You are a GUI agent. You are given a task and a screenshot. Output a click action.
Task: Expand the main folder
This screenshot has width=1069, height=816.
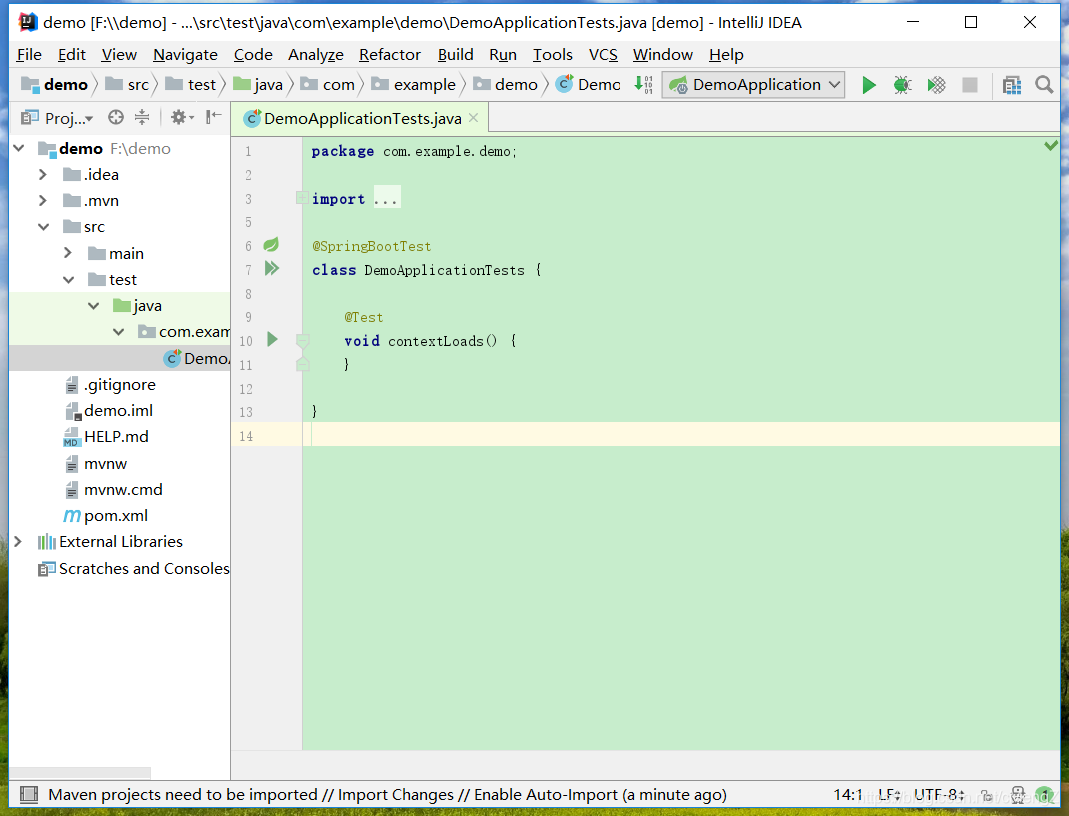click(x=67, y=253)
